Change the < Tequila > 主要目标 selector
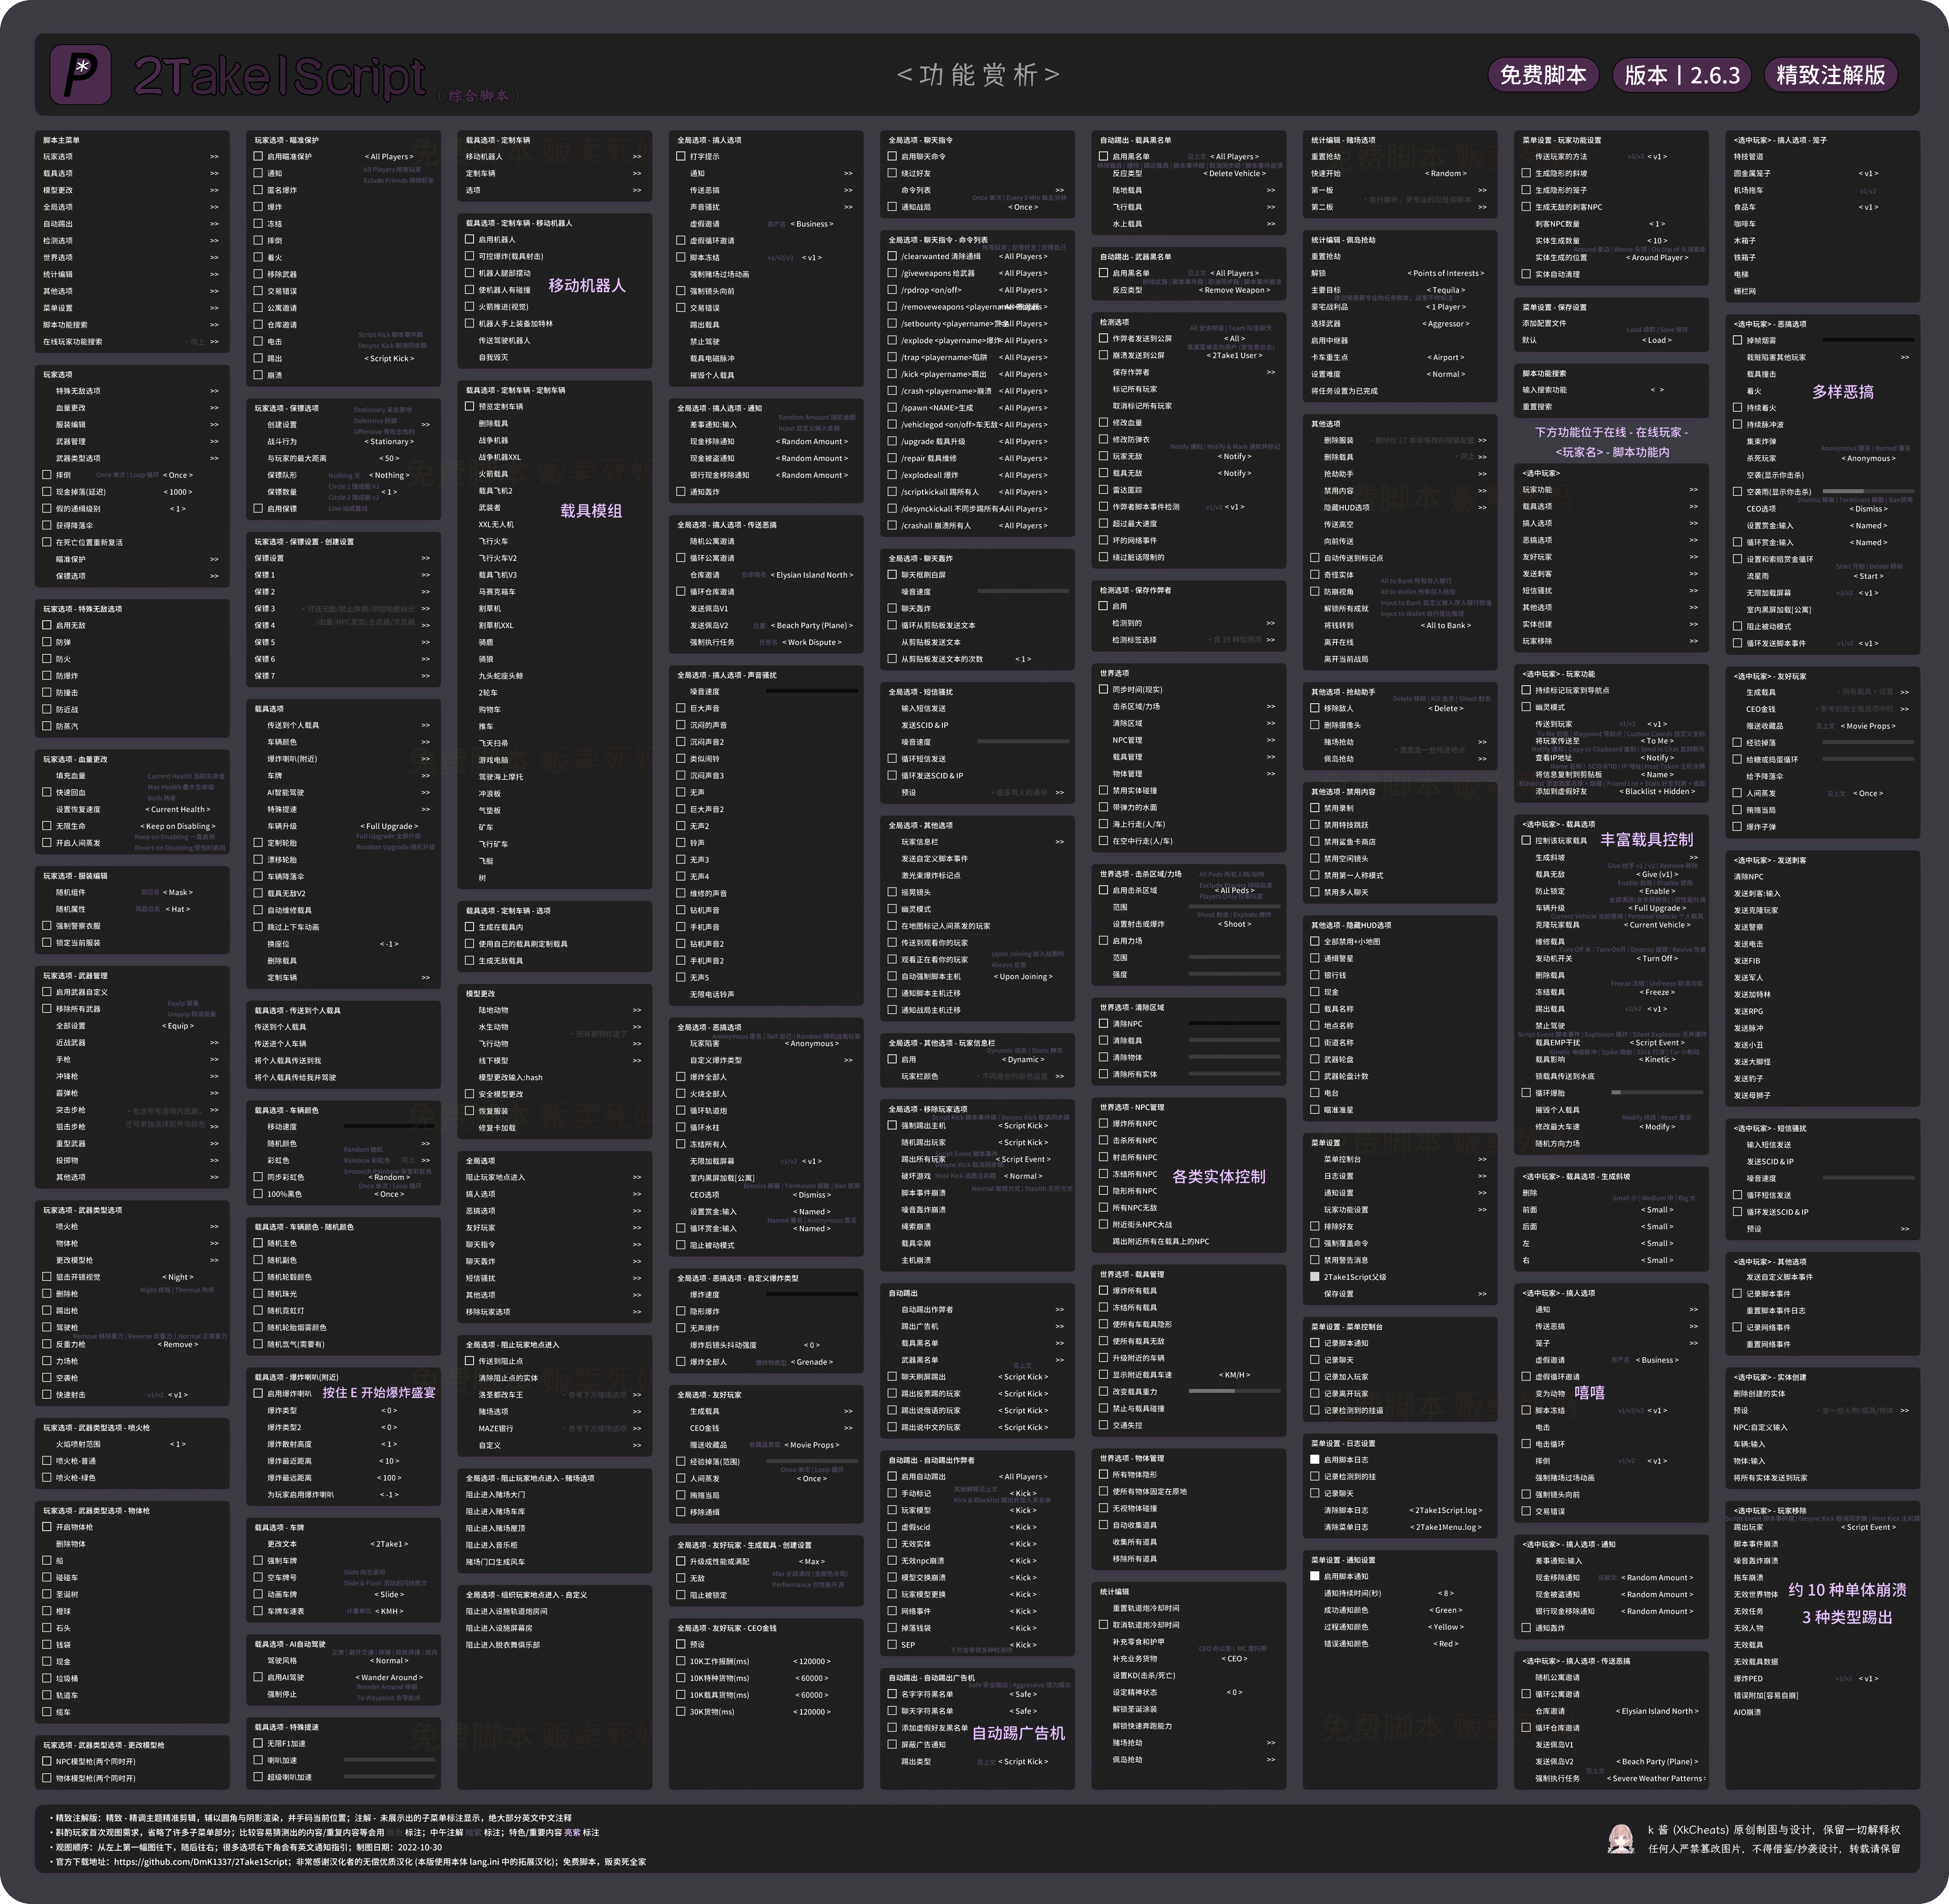 [x=1446, y=290]
